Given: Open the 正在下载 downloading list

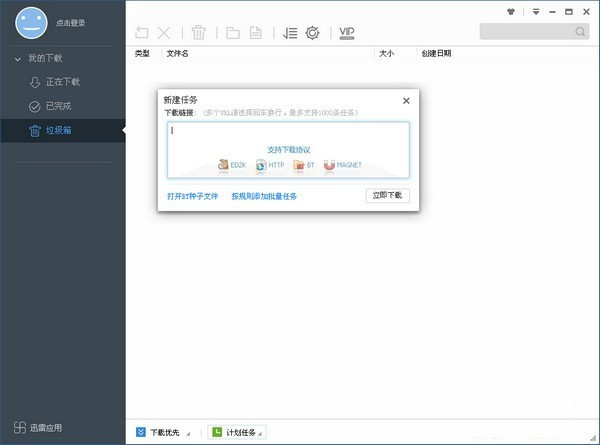Looking at the screenshot, I should [63, 82].
